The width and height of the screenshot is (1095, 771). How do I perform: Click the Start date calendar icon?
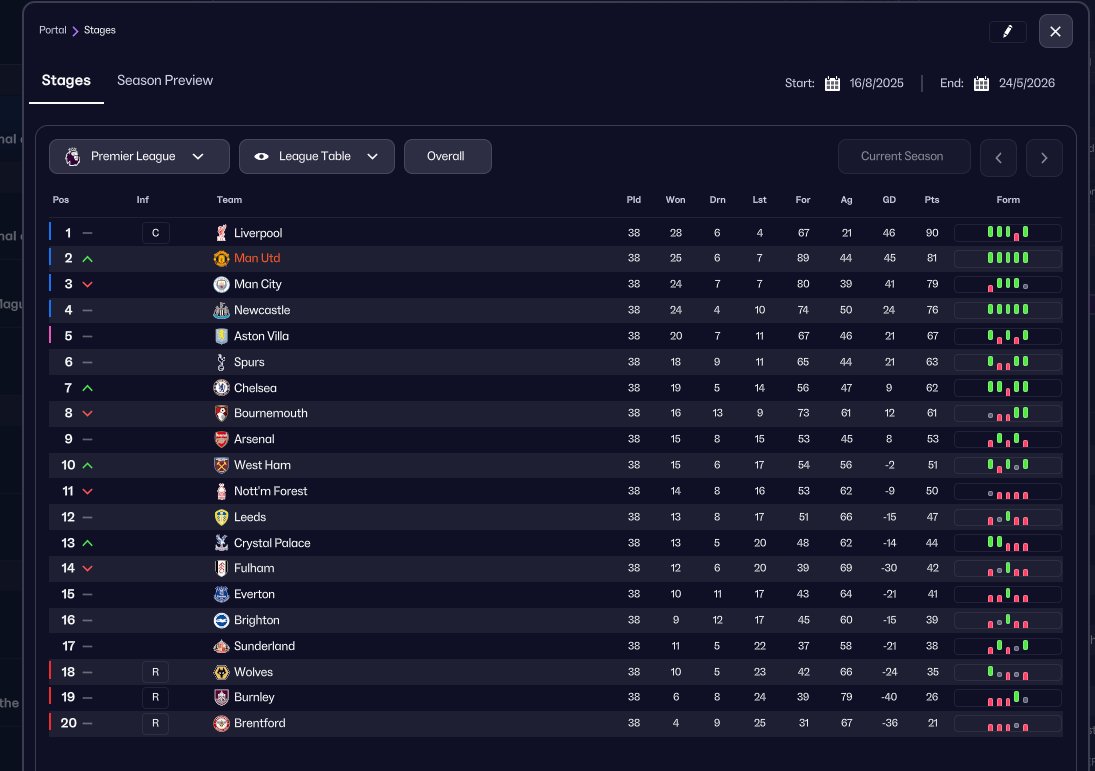pos(832,84)
